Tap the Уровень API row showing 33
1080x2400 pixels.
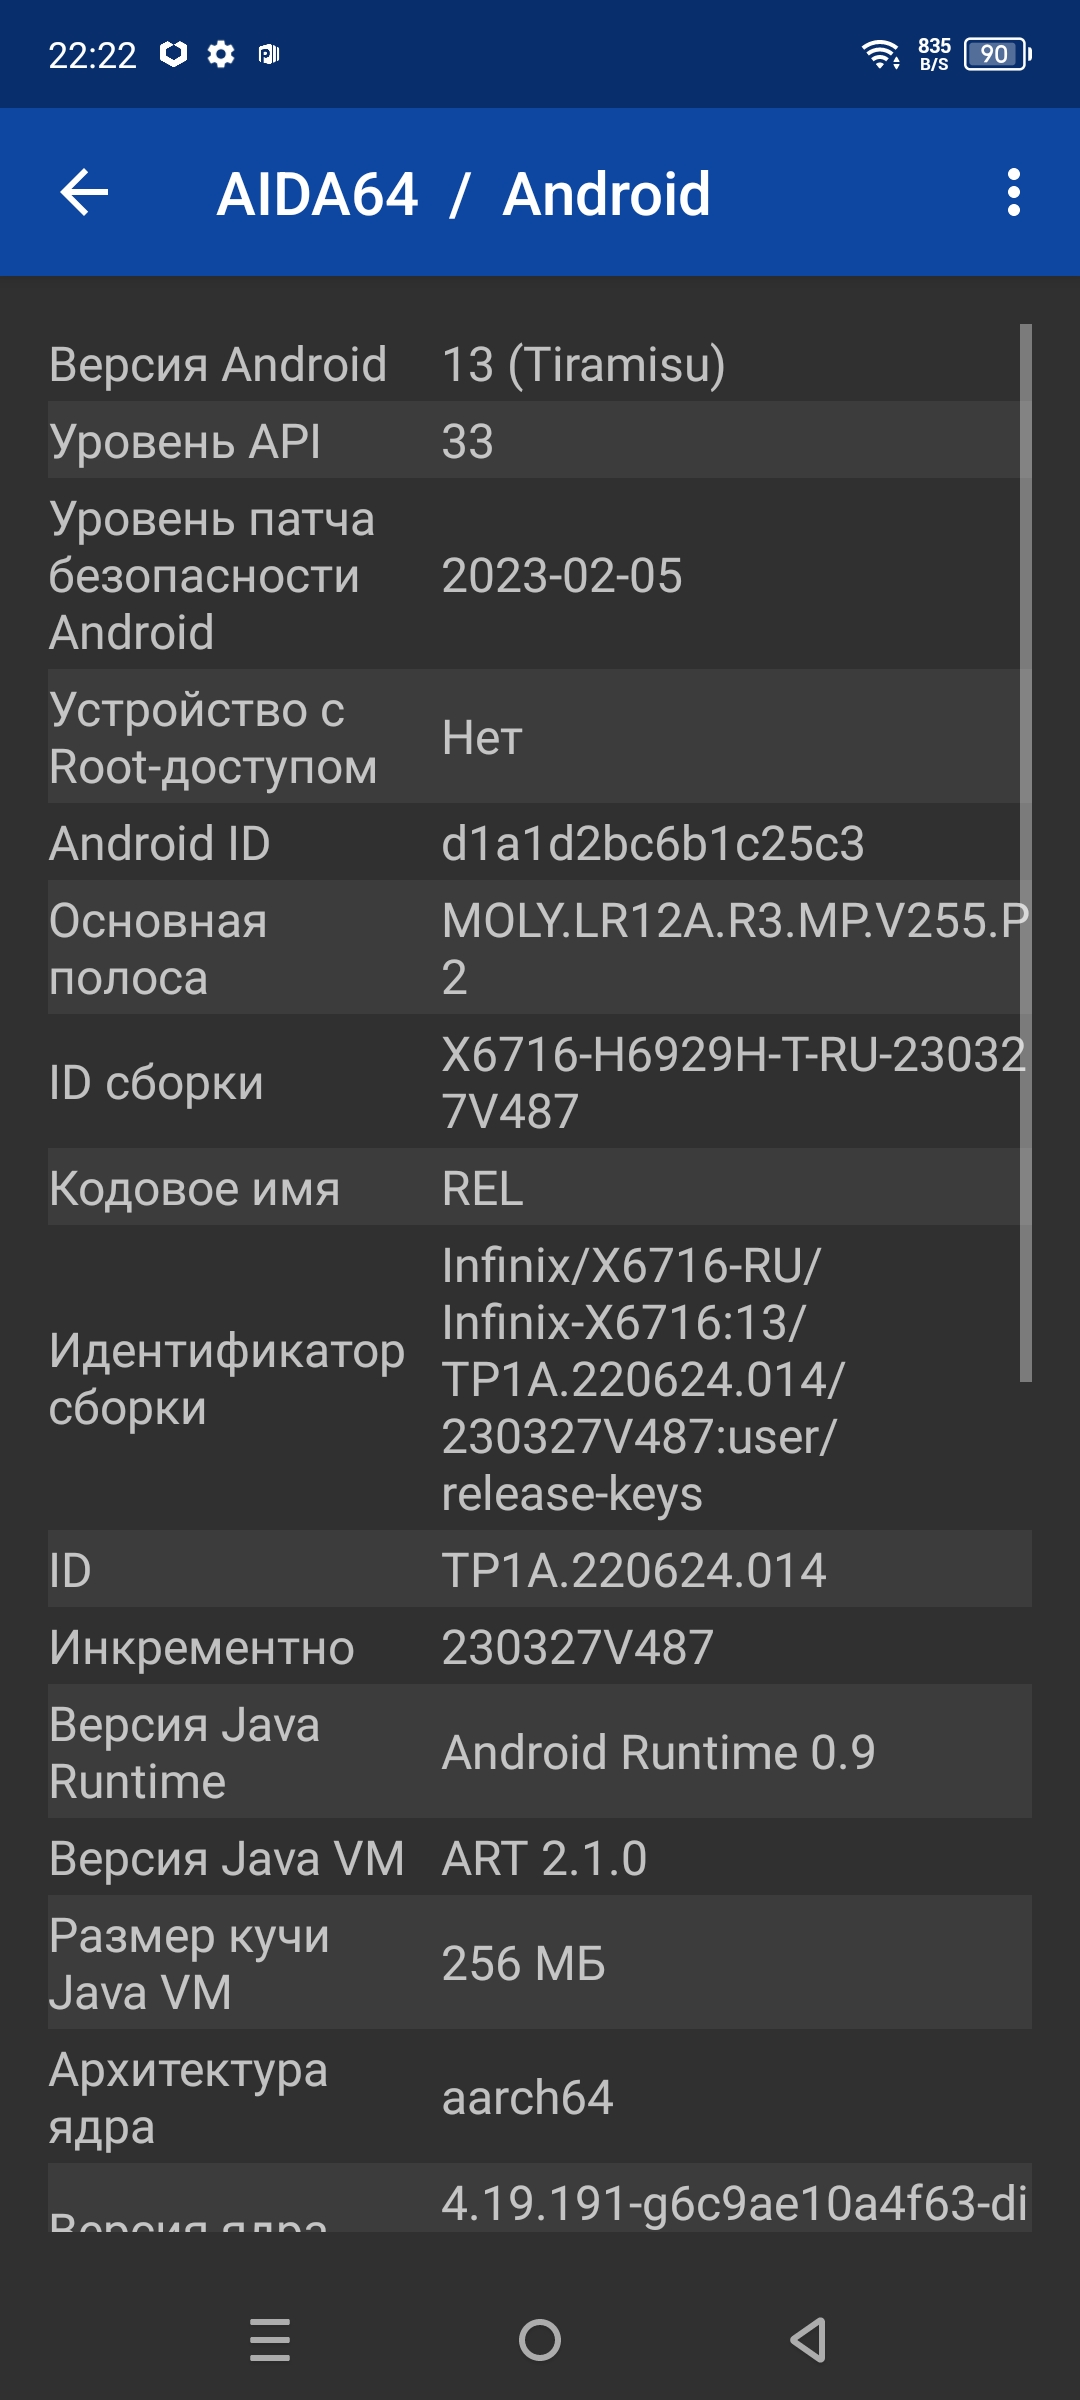(x=540, y=441)
